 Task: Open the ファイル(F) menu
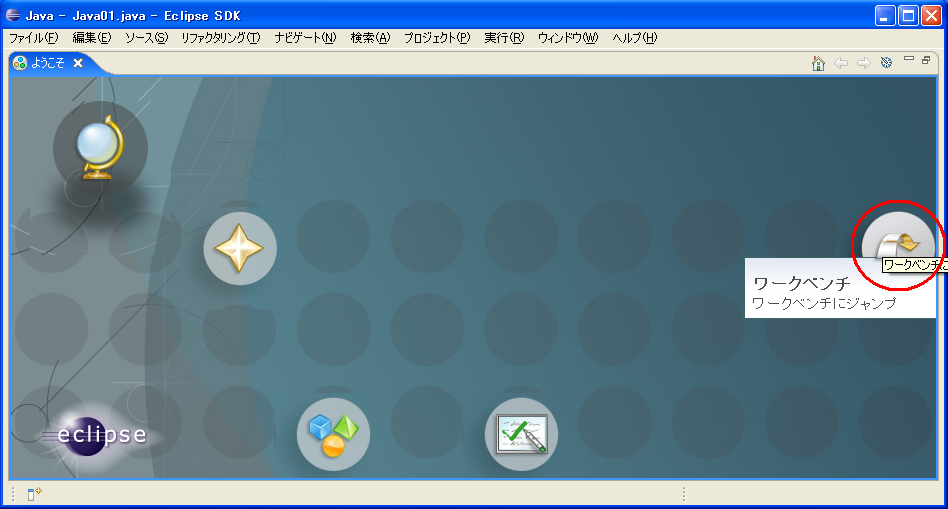tap(33, 37)
